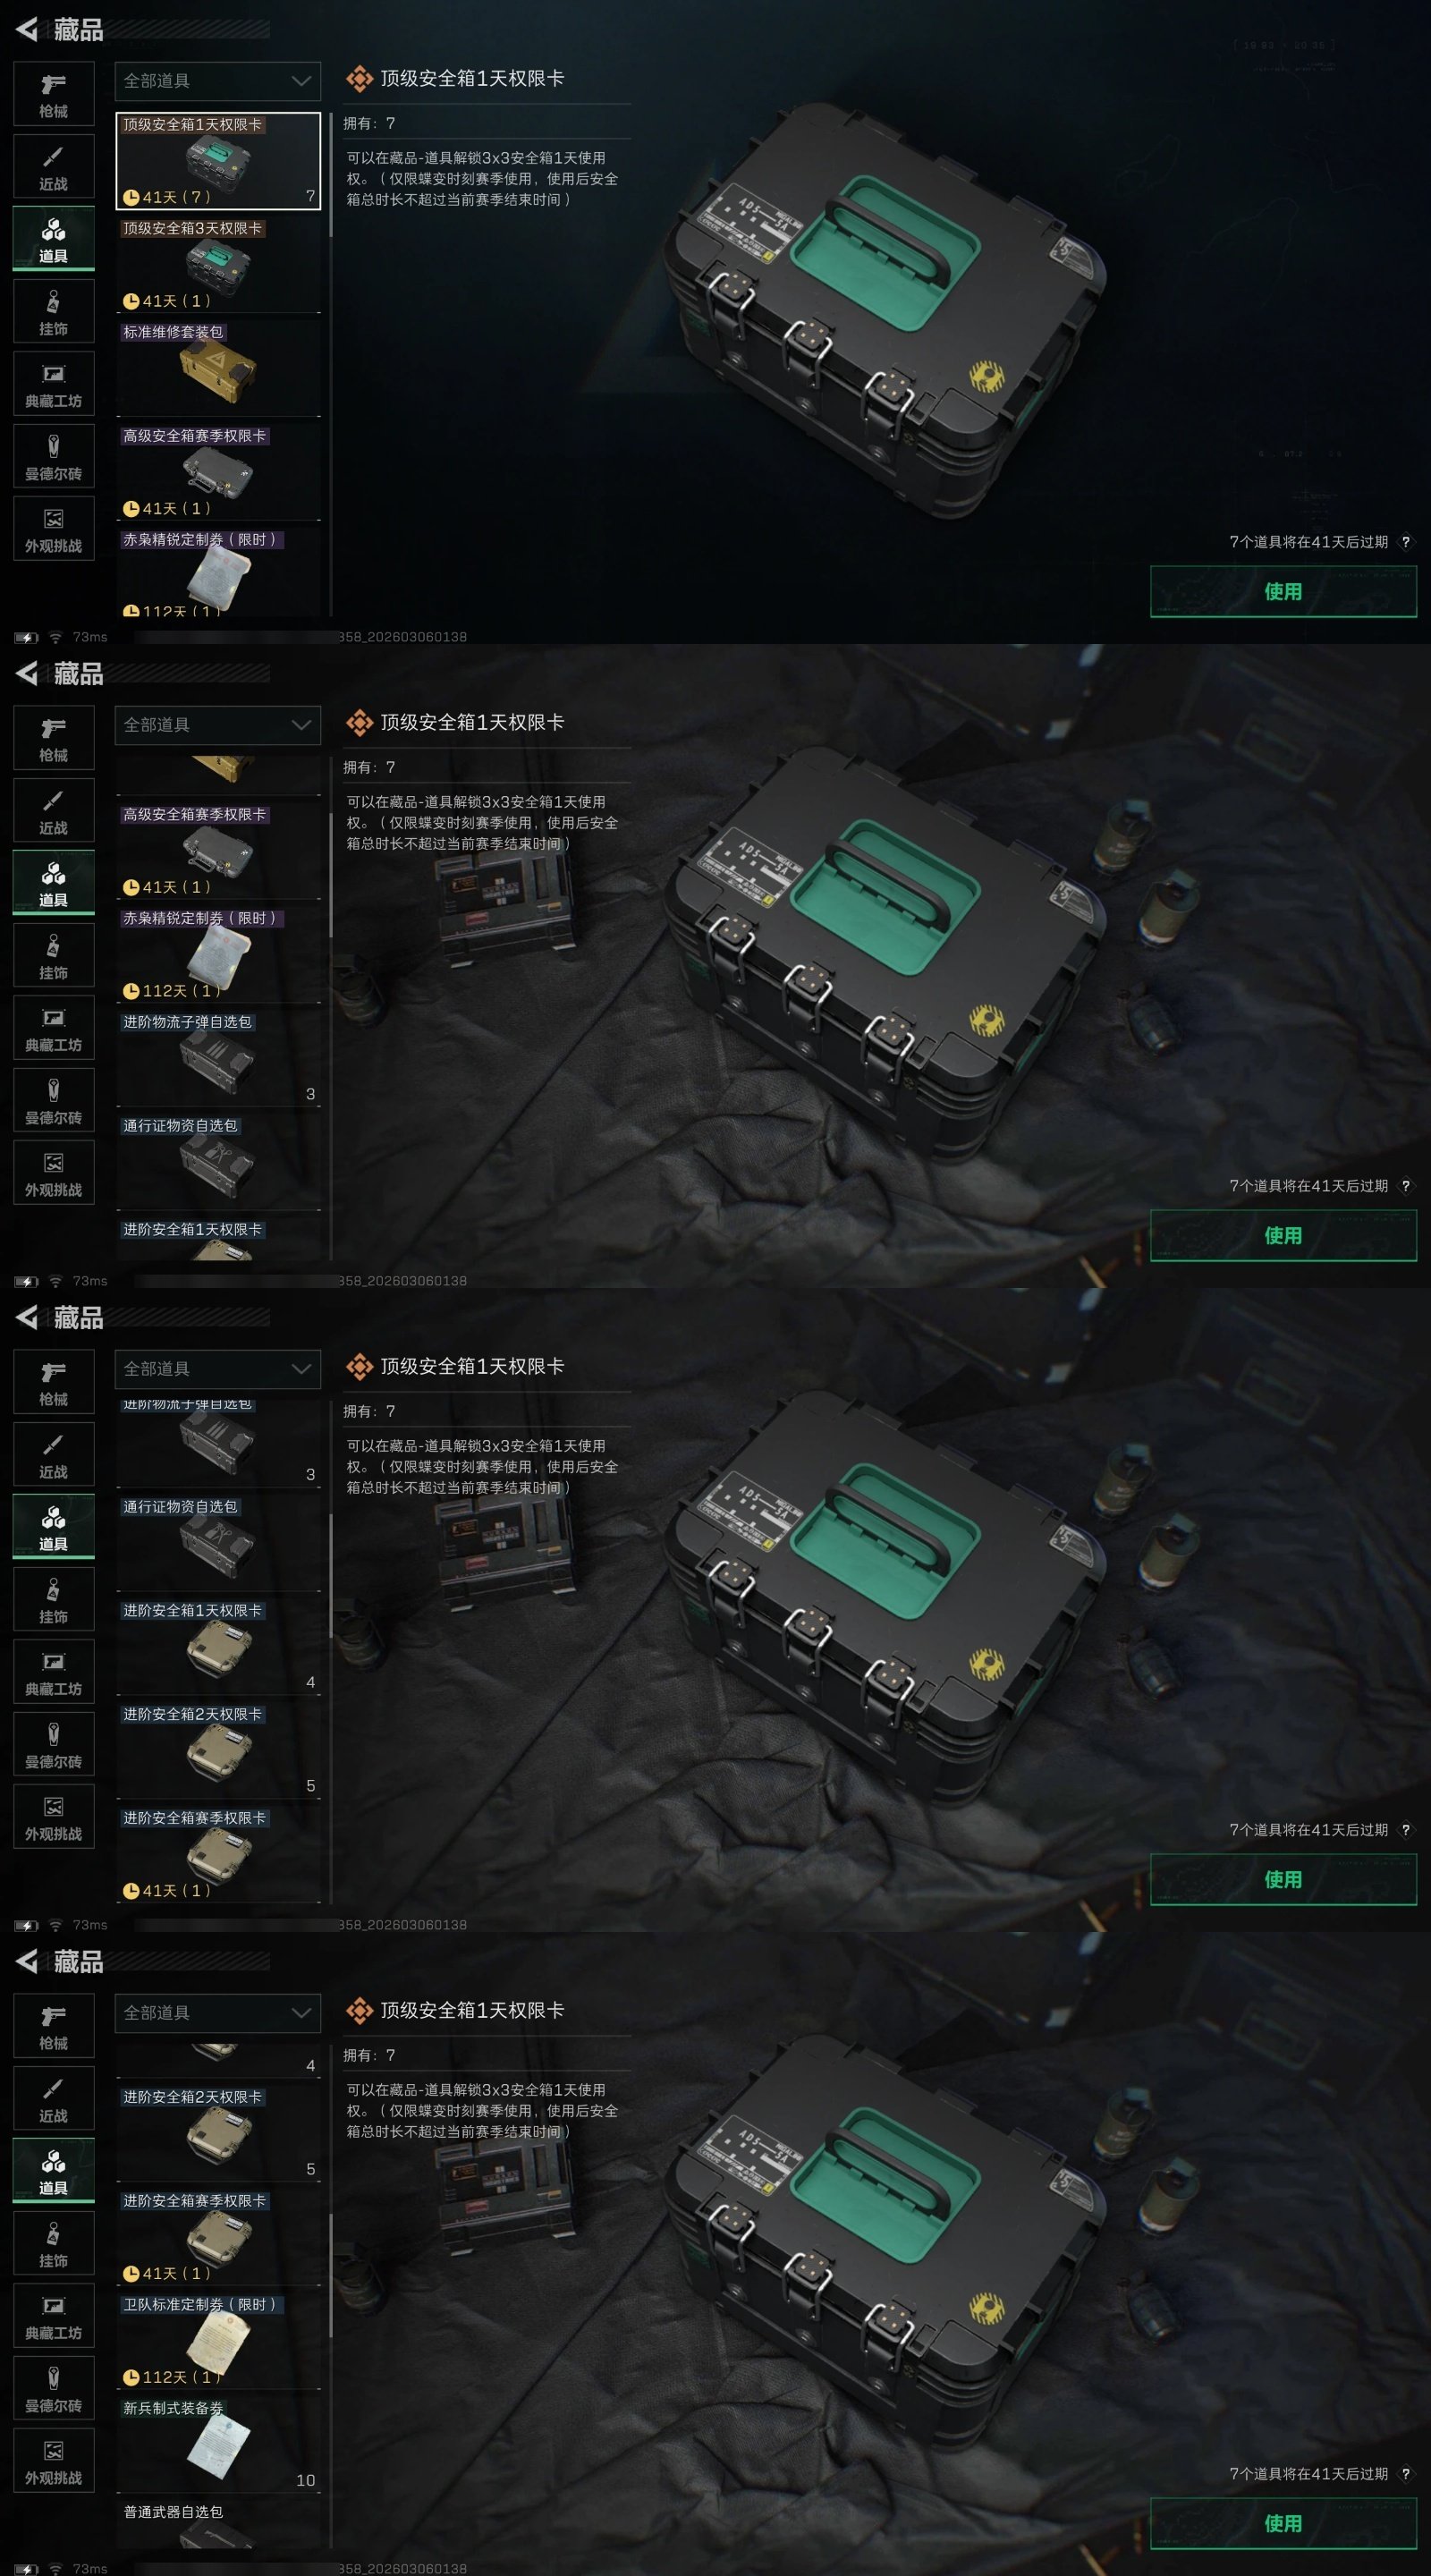The width and height of the screenshot is (1431, 2576).
Task: Open 典藏工坊 icon beside 卫队标准定制券 list
Action: 54,2316
